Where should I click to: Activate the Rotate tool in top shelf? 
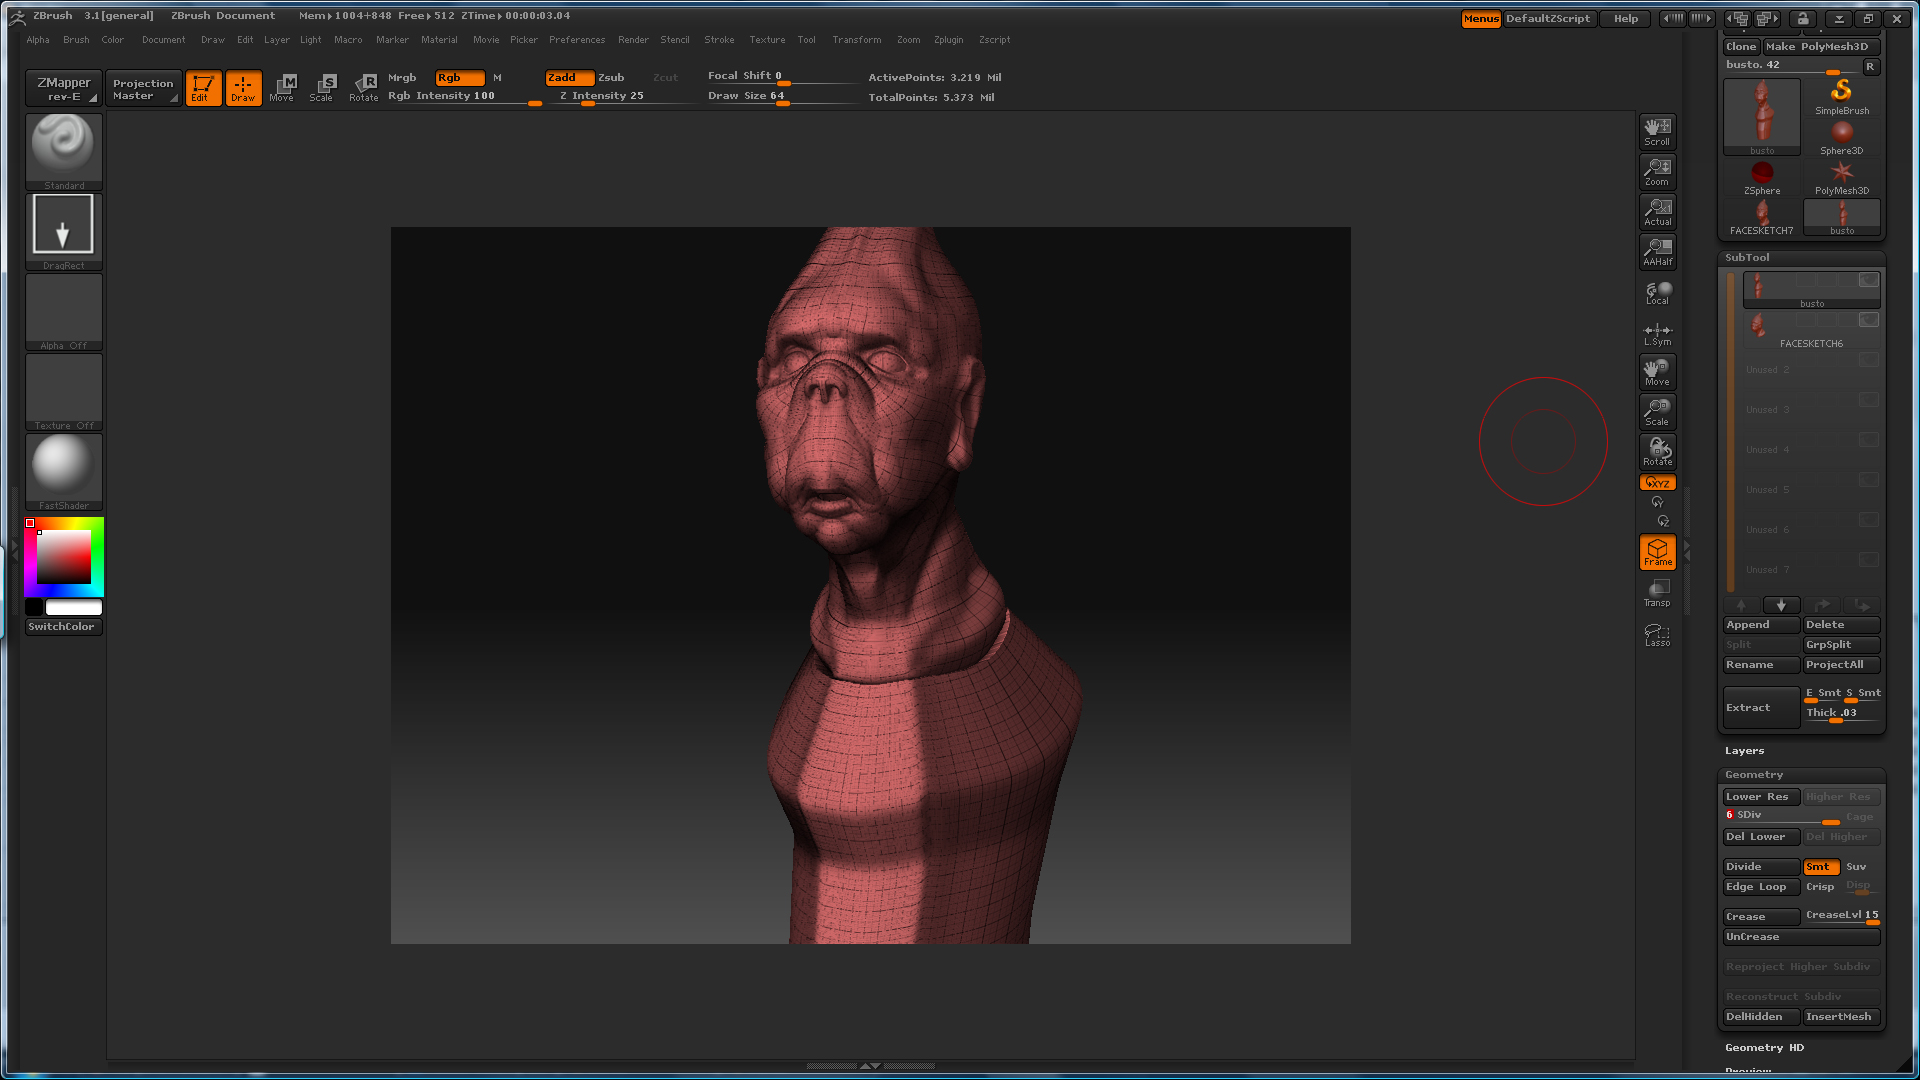(x=364, y=87)
